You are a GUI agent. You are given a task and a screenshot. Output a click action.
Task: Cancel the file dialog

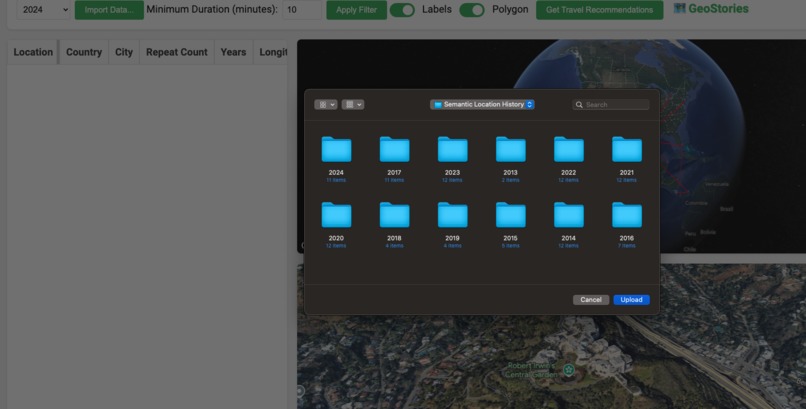coord(591,300)
